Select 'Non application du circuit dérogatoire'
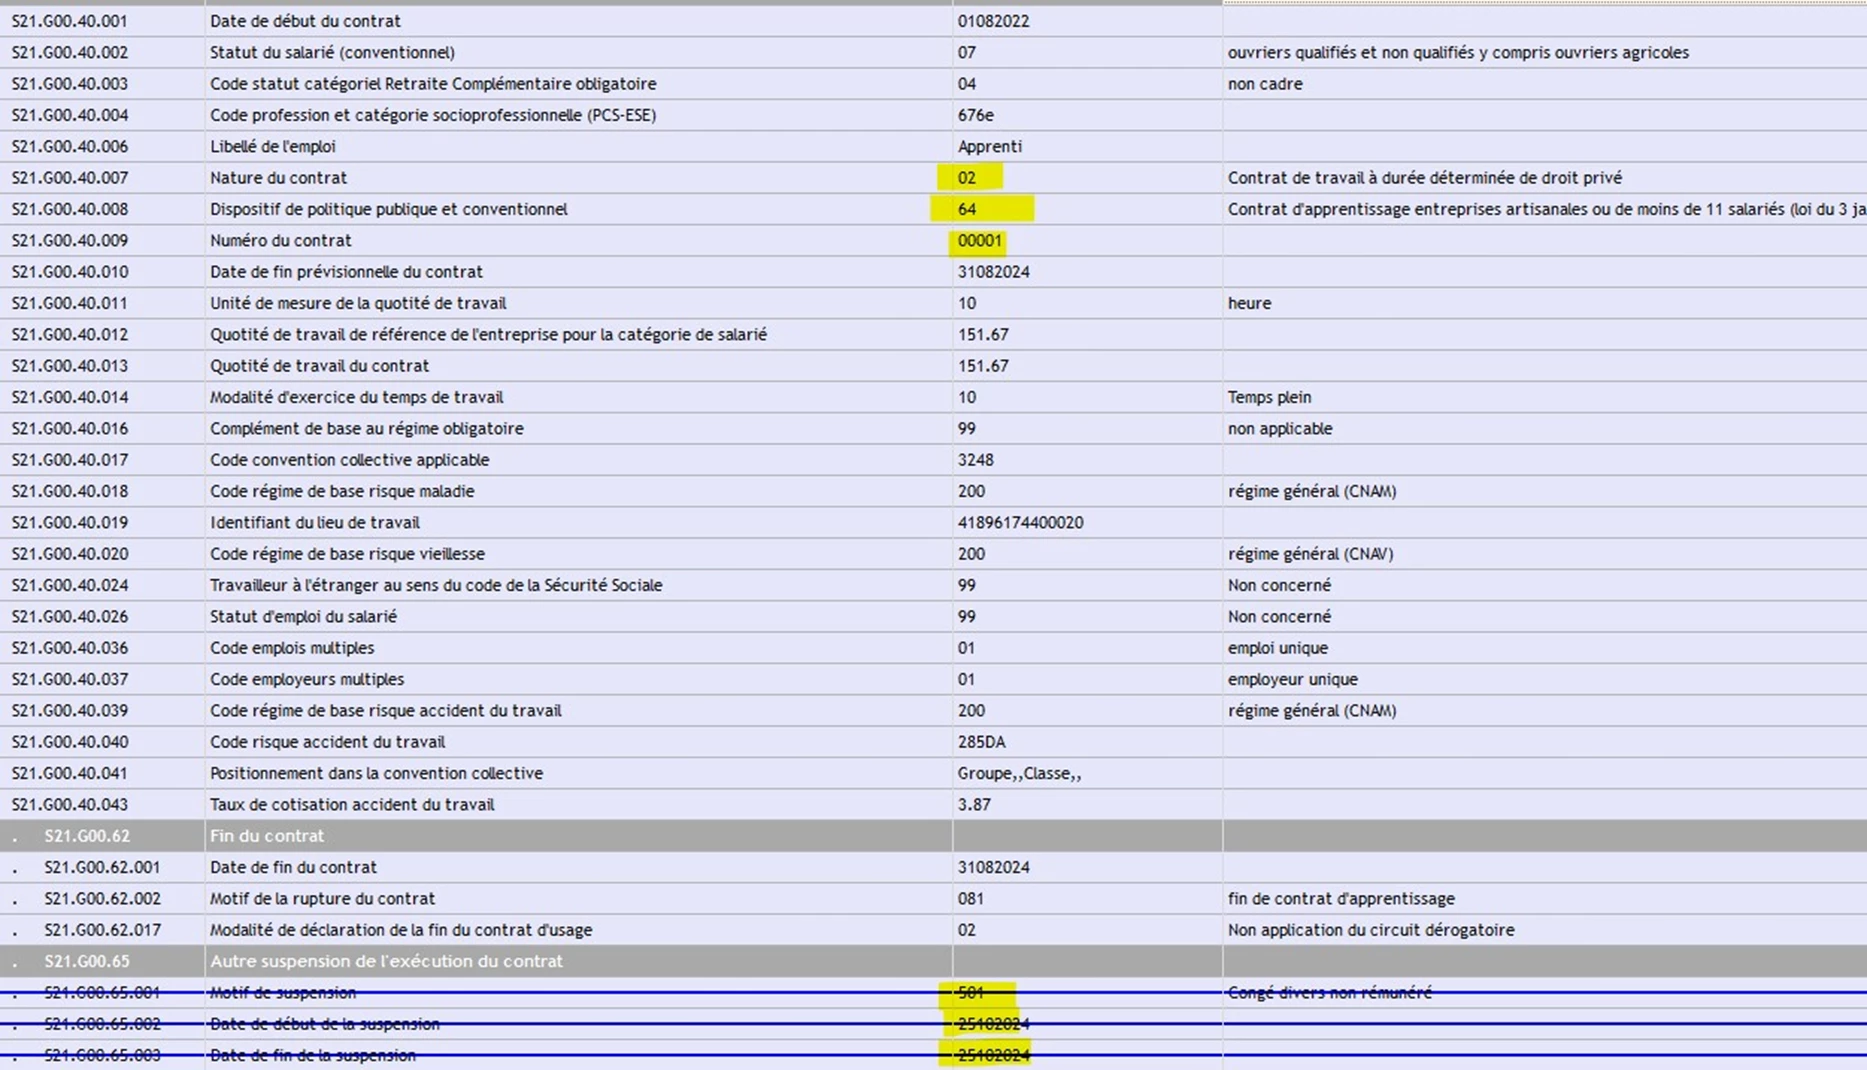The width and height of the screenshot is (1867, 1070). (x=1371, y=930)
